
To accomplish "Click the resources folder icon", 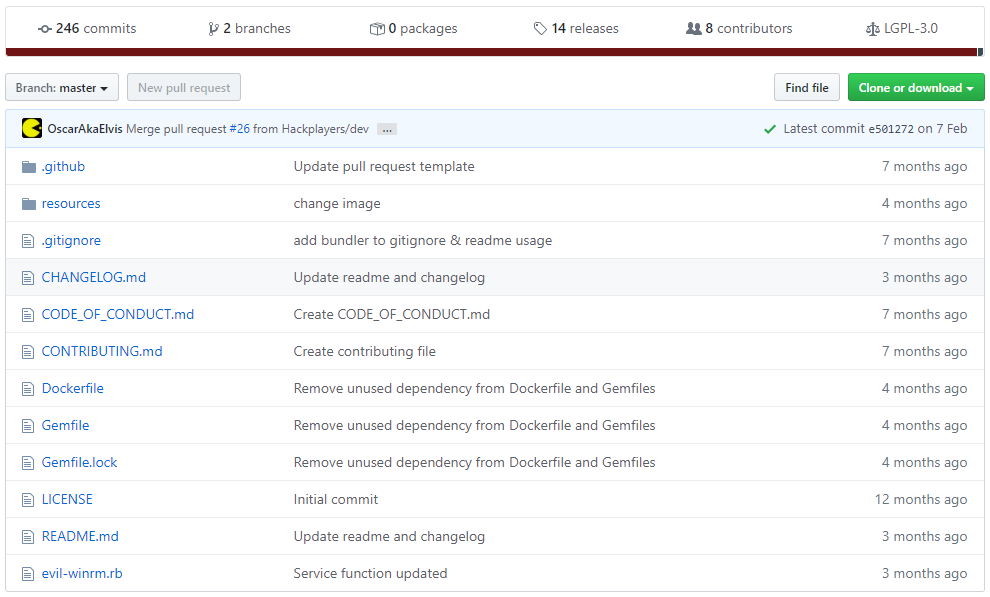I will [x=28, y=204].
